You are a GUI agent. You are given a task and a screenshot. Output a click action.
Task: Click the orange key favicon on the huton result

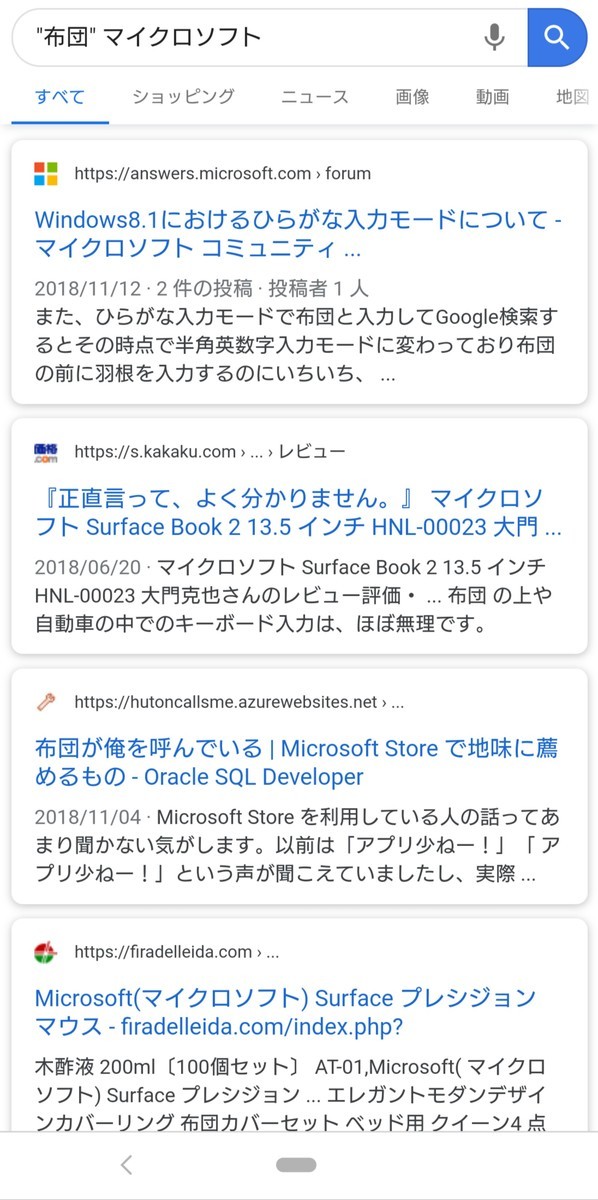coord(44,702)
